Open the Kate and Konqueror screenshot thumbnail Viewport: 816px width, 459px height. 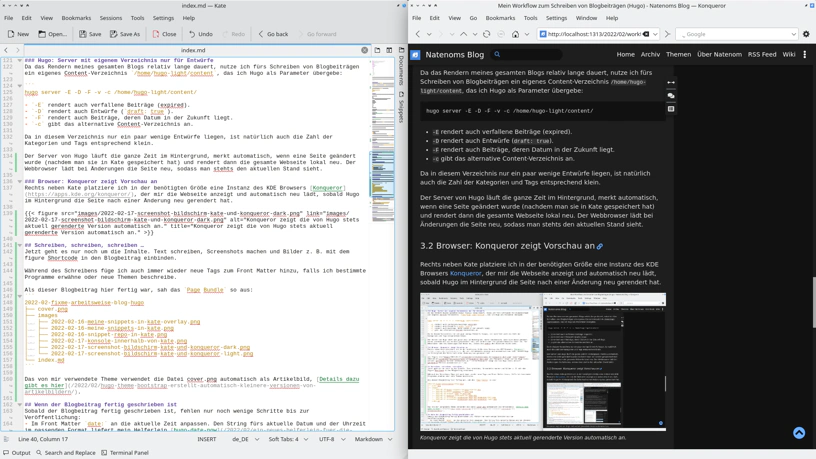tap(543, 362)
